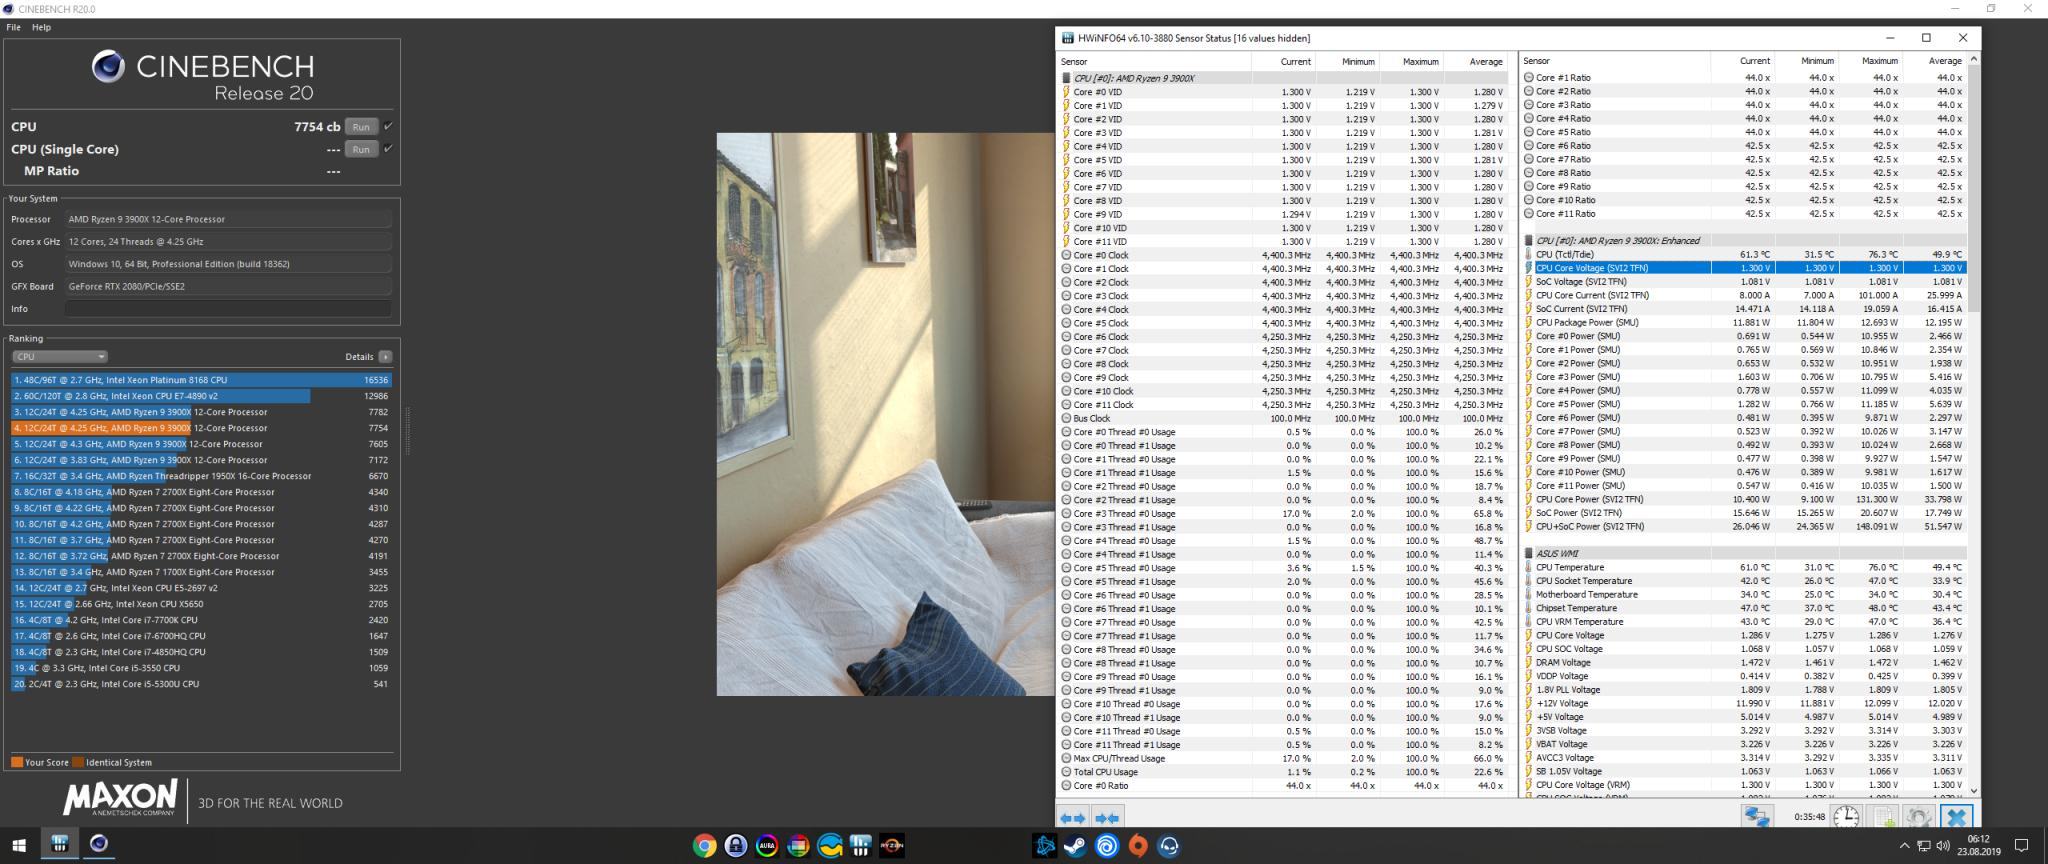This screenshot has width=2048, height=864.
Task: Open the tray network icon
Action: [1923, 846]
